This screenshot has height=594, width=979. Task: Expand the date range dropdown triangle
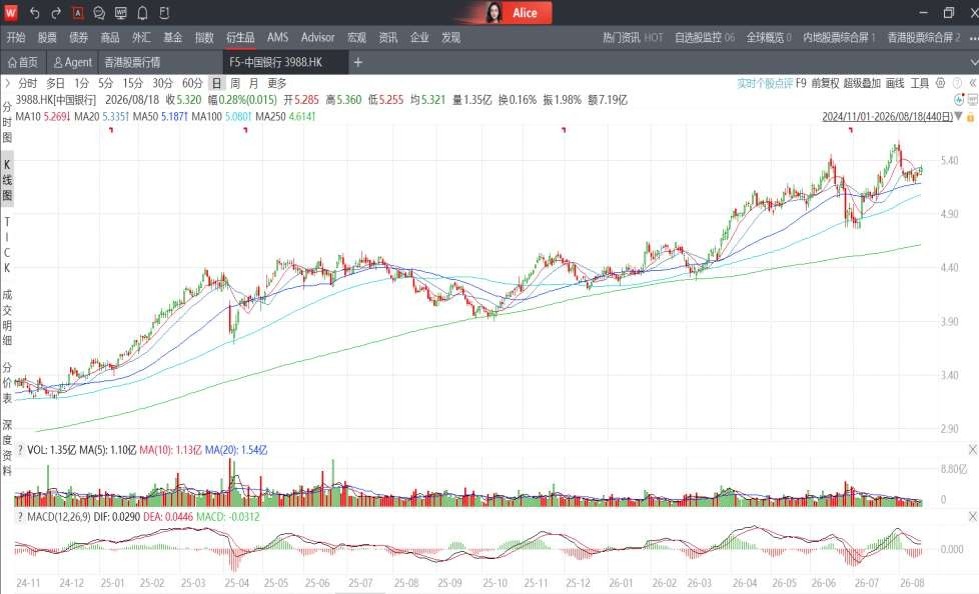tap(958, 117)
